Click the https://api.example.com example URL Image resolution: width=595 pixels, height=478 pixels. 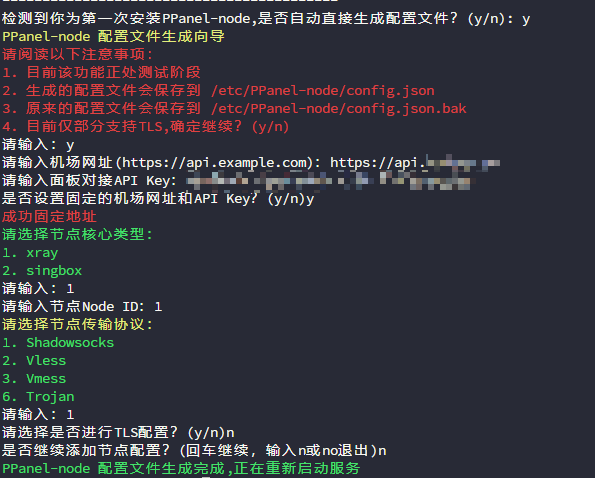pos(214,163)
